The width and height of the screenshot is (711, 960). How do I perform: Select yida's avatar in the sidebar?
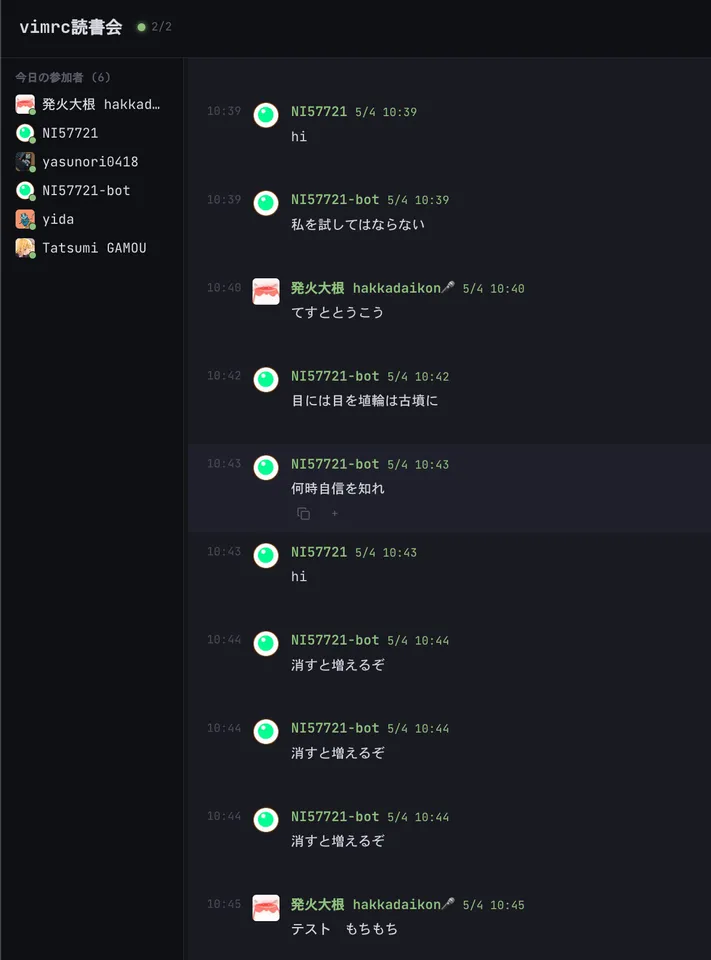(25, 219)
